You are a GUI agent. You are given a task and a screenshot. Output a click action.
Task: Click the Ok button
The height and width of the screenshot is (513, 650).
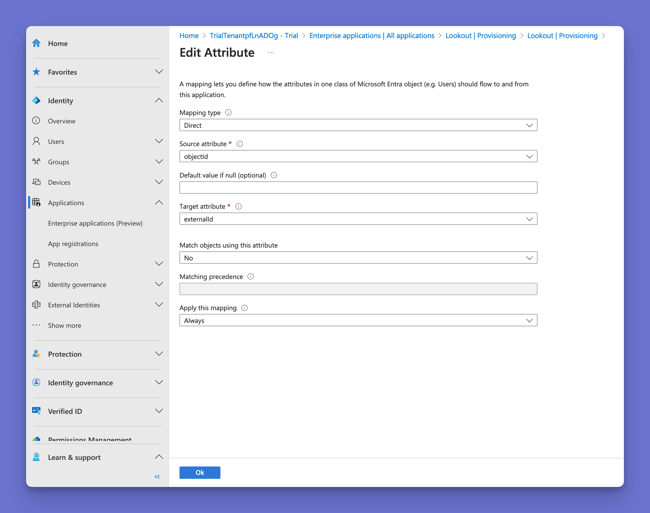[200, 472]
